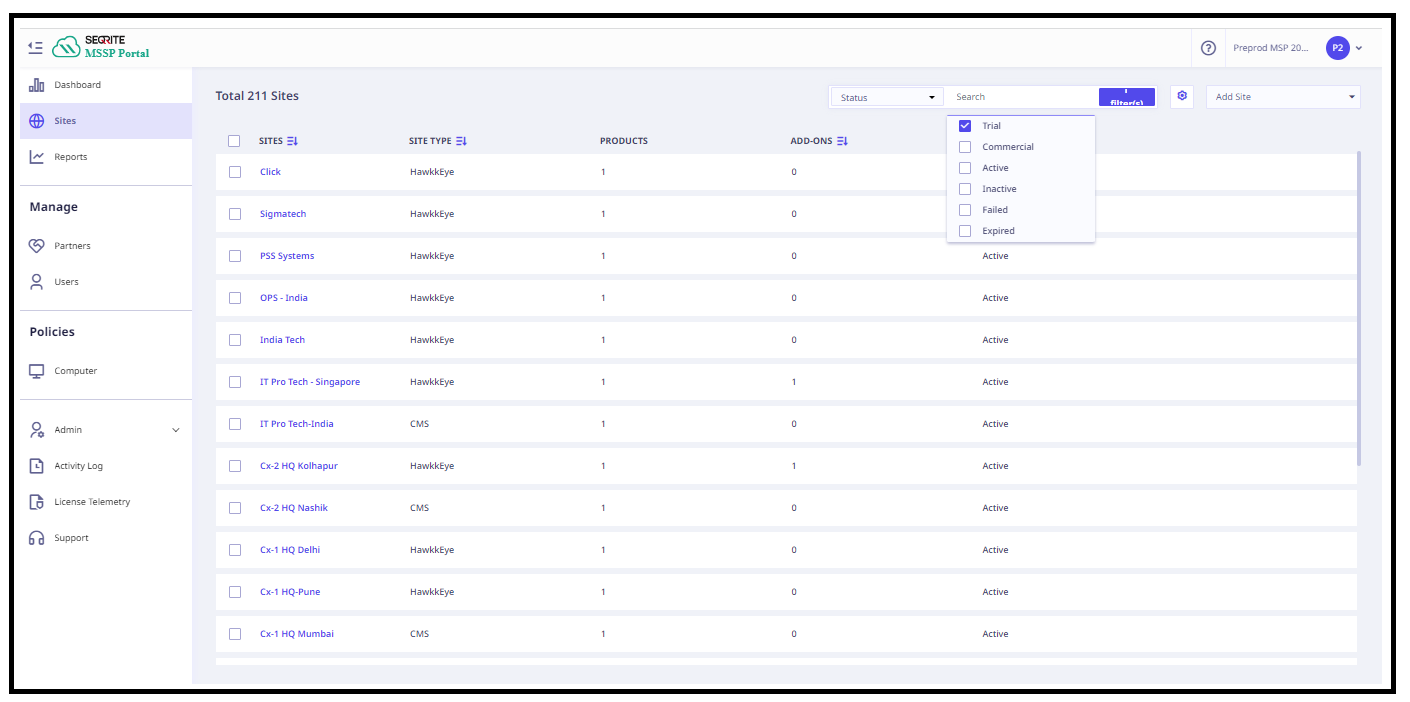Check the Expired status filter

coord(965,231)
